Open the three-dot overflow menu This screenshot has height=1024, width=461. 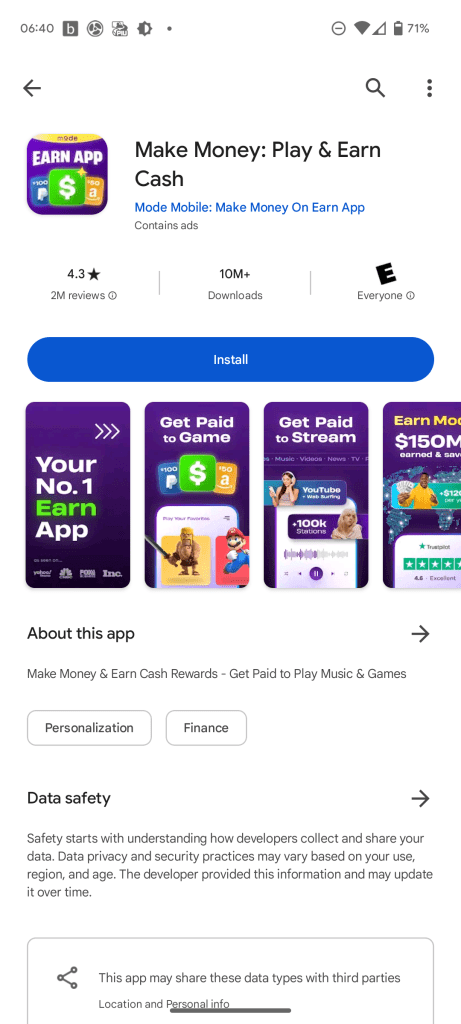pyautogui.click(x=429, y=88)
